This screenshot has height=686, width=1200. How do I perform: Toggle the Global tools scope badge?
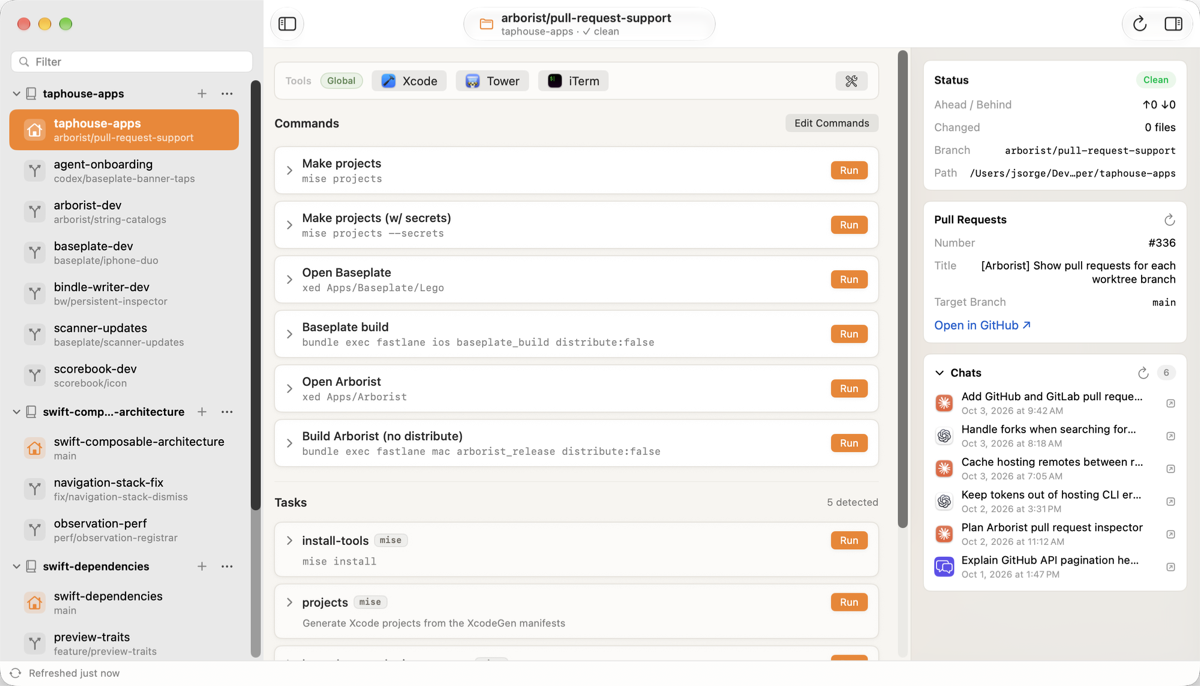click(341, 81)
